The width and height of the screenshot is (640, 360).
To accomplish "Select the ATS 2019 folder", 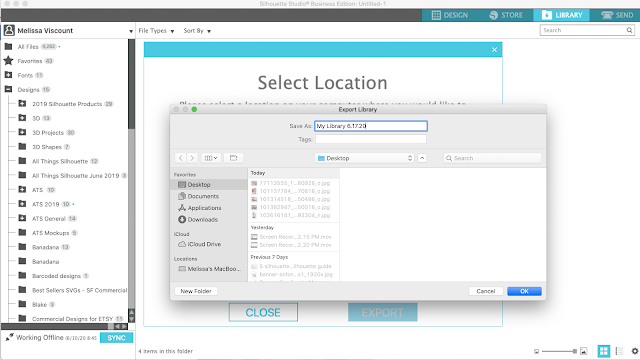I will [x=46, y=204].
